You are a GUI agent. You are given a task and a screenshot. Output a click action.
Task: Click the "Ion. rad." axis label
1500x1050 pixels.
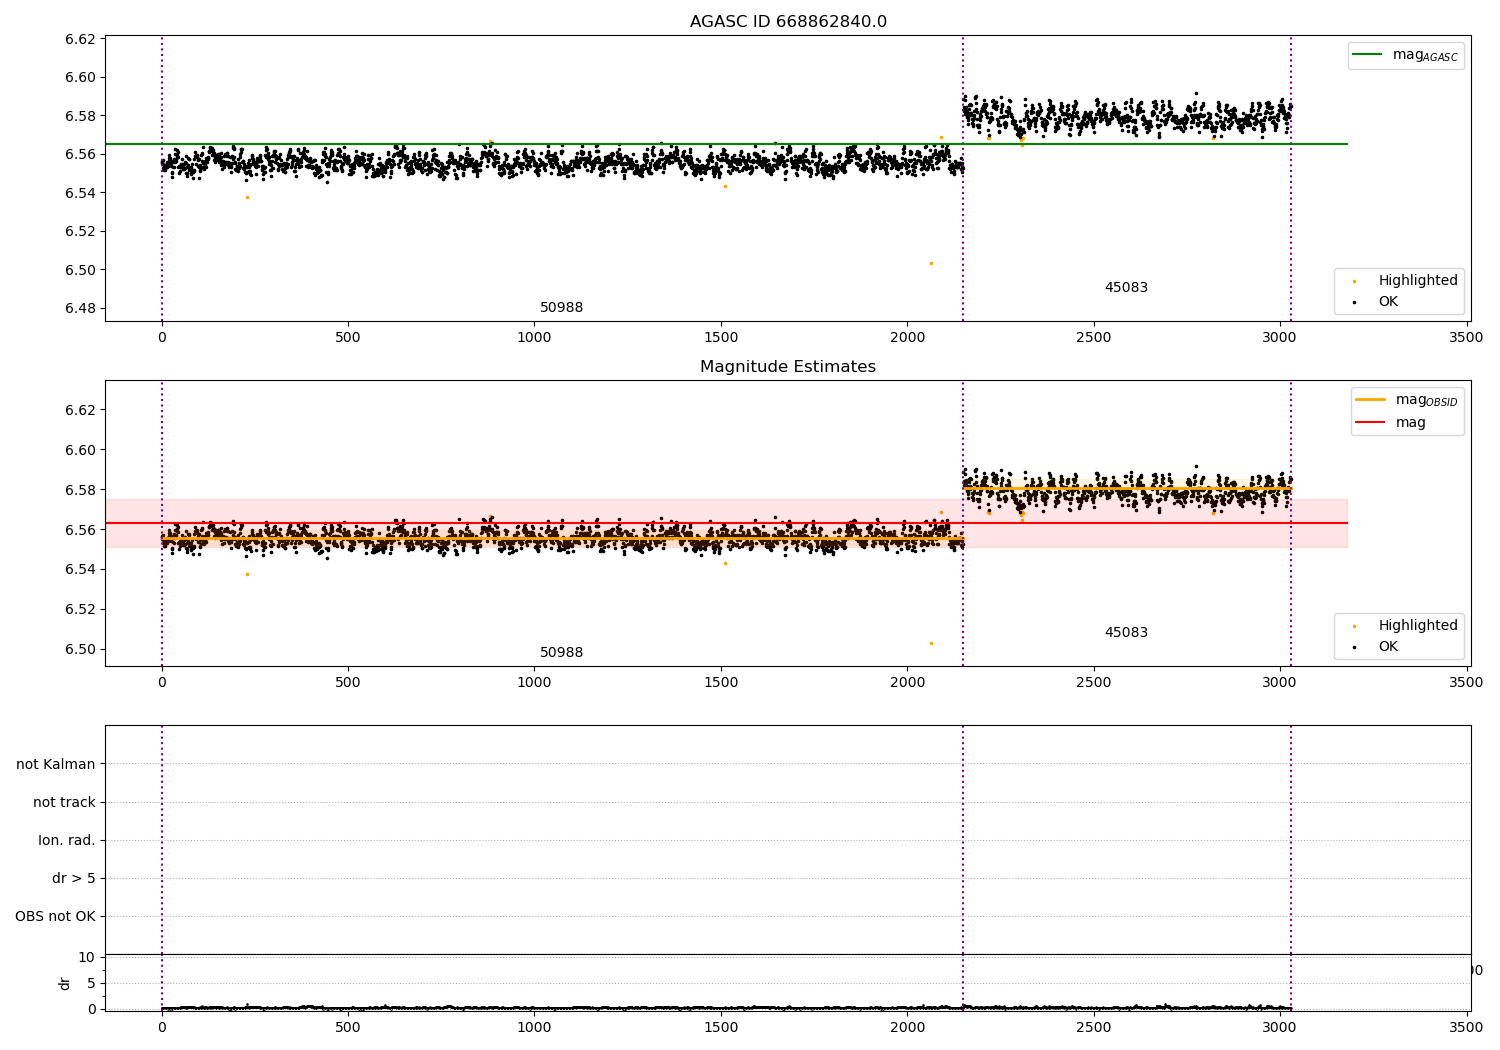[x=67, y=840]
